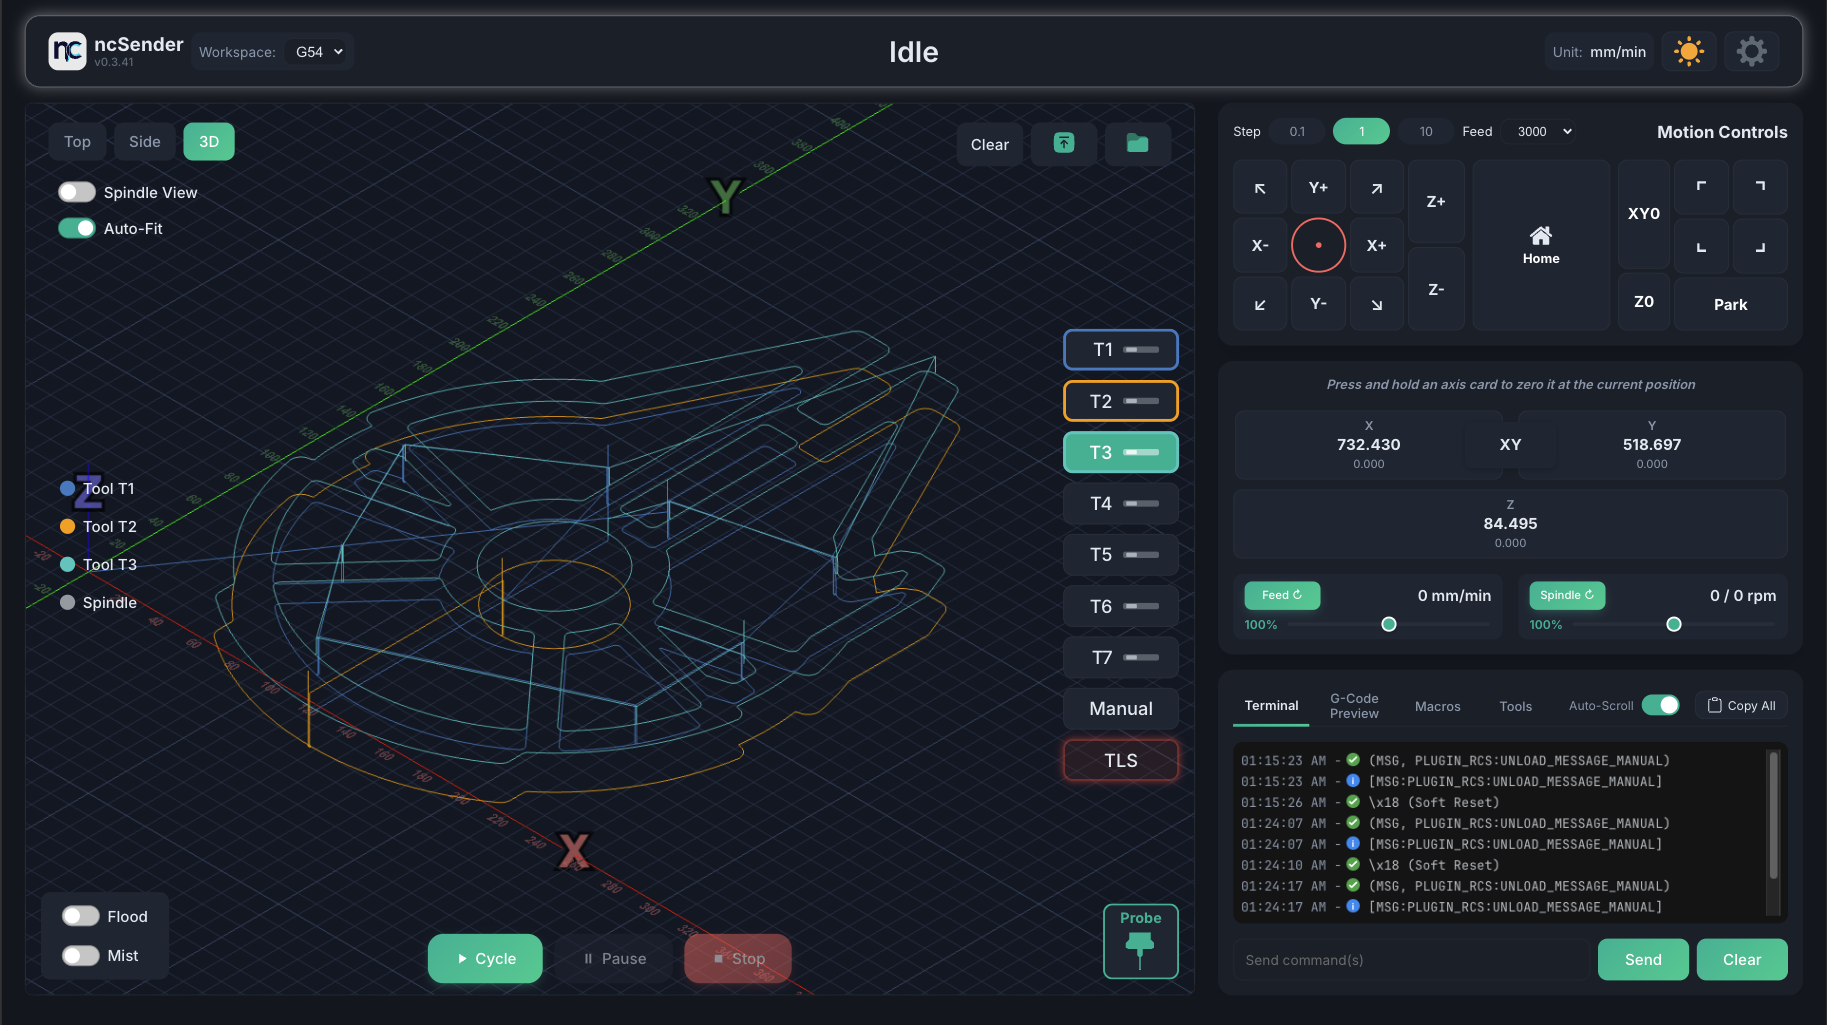Viewport: 1827px width, 1025px height.
Task: Switch to the Side view
Action: [144, 142]
